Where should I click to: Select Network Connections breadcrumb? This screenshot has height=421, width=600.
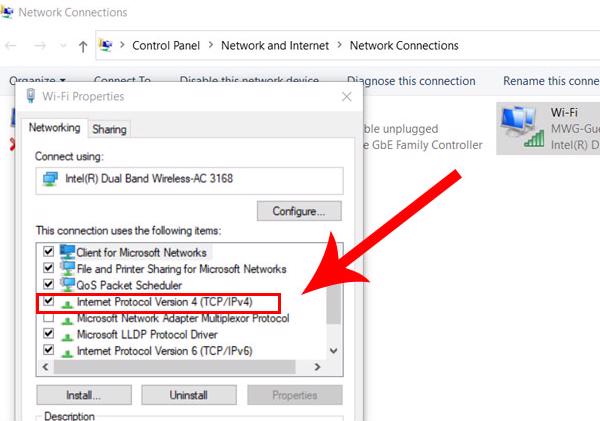tap(404, 46)
